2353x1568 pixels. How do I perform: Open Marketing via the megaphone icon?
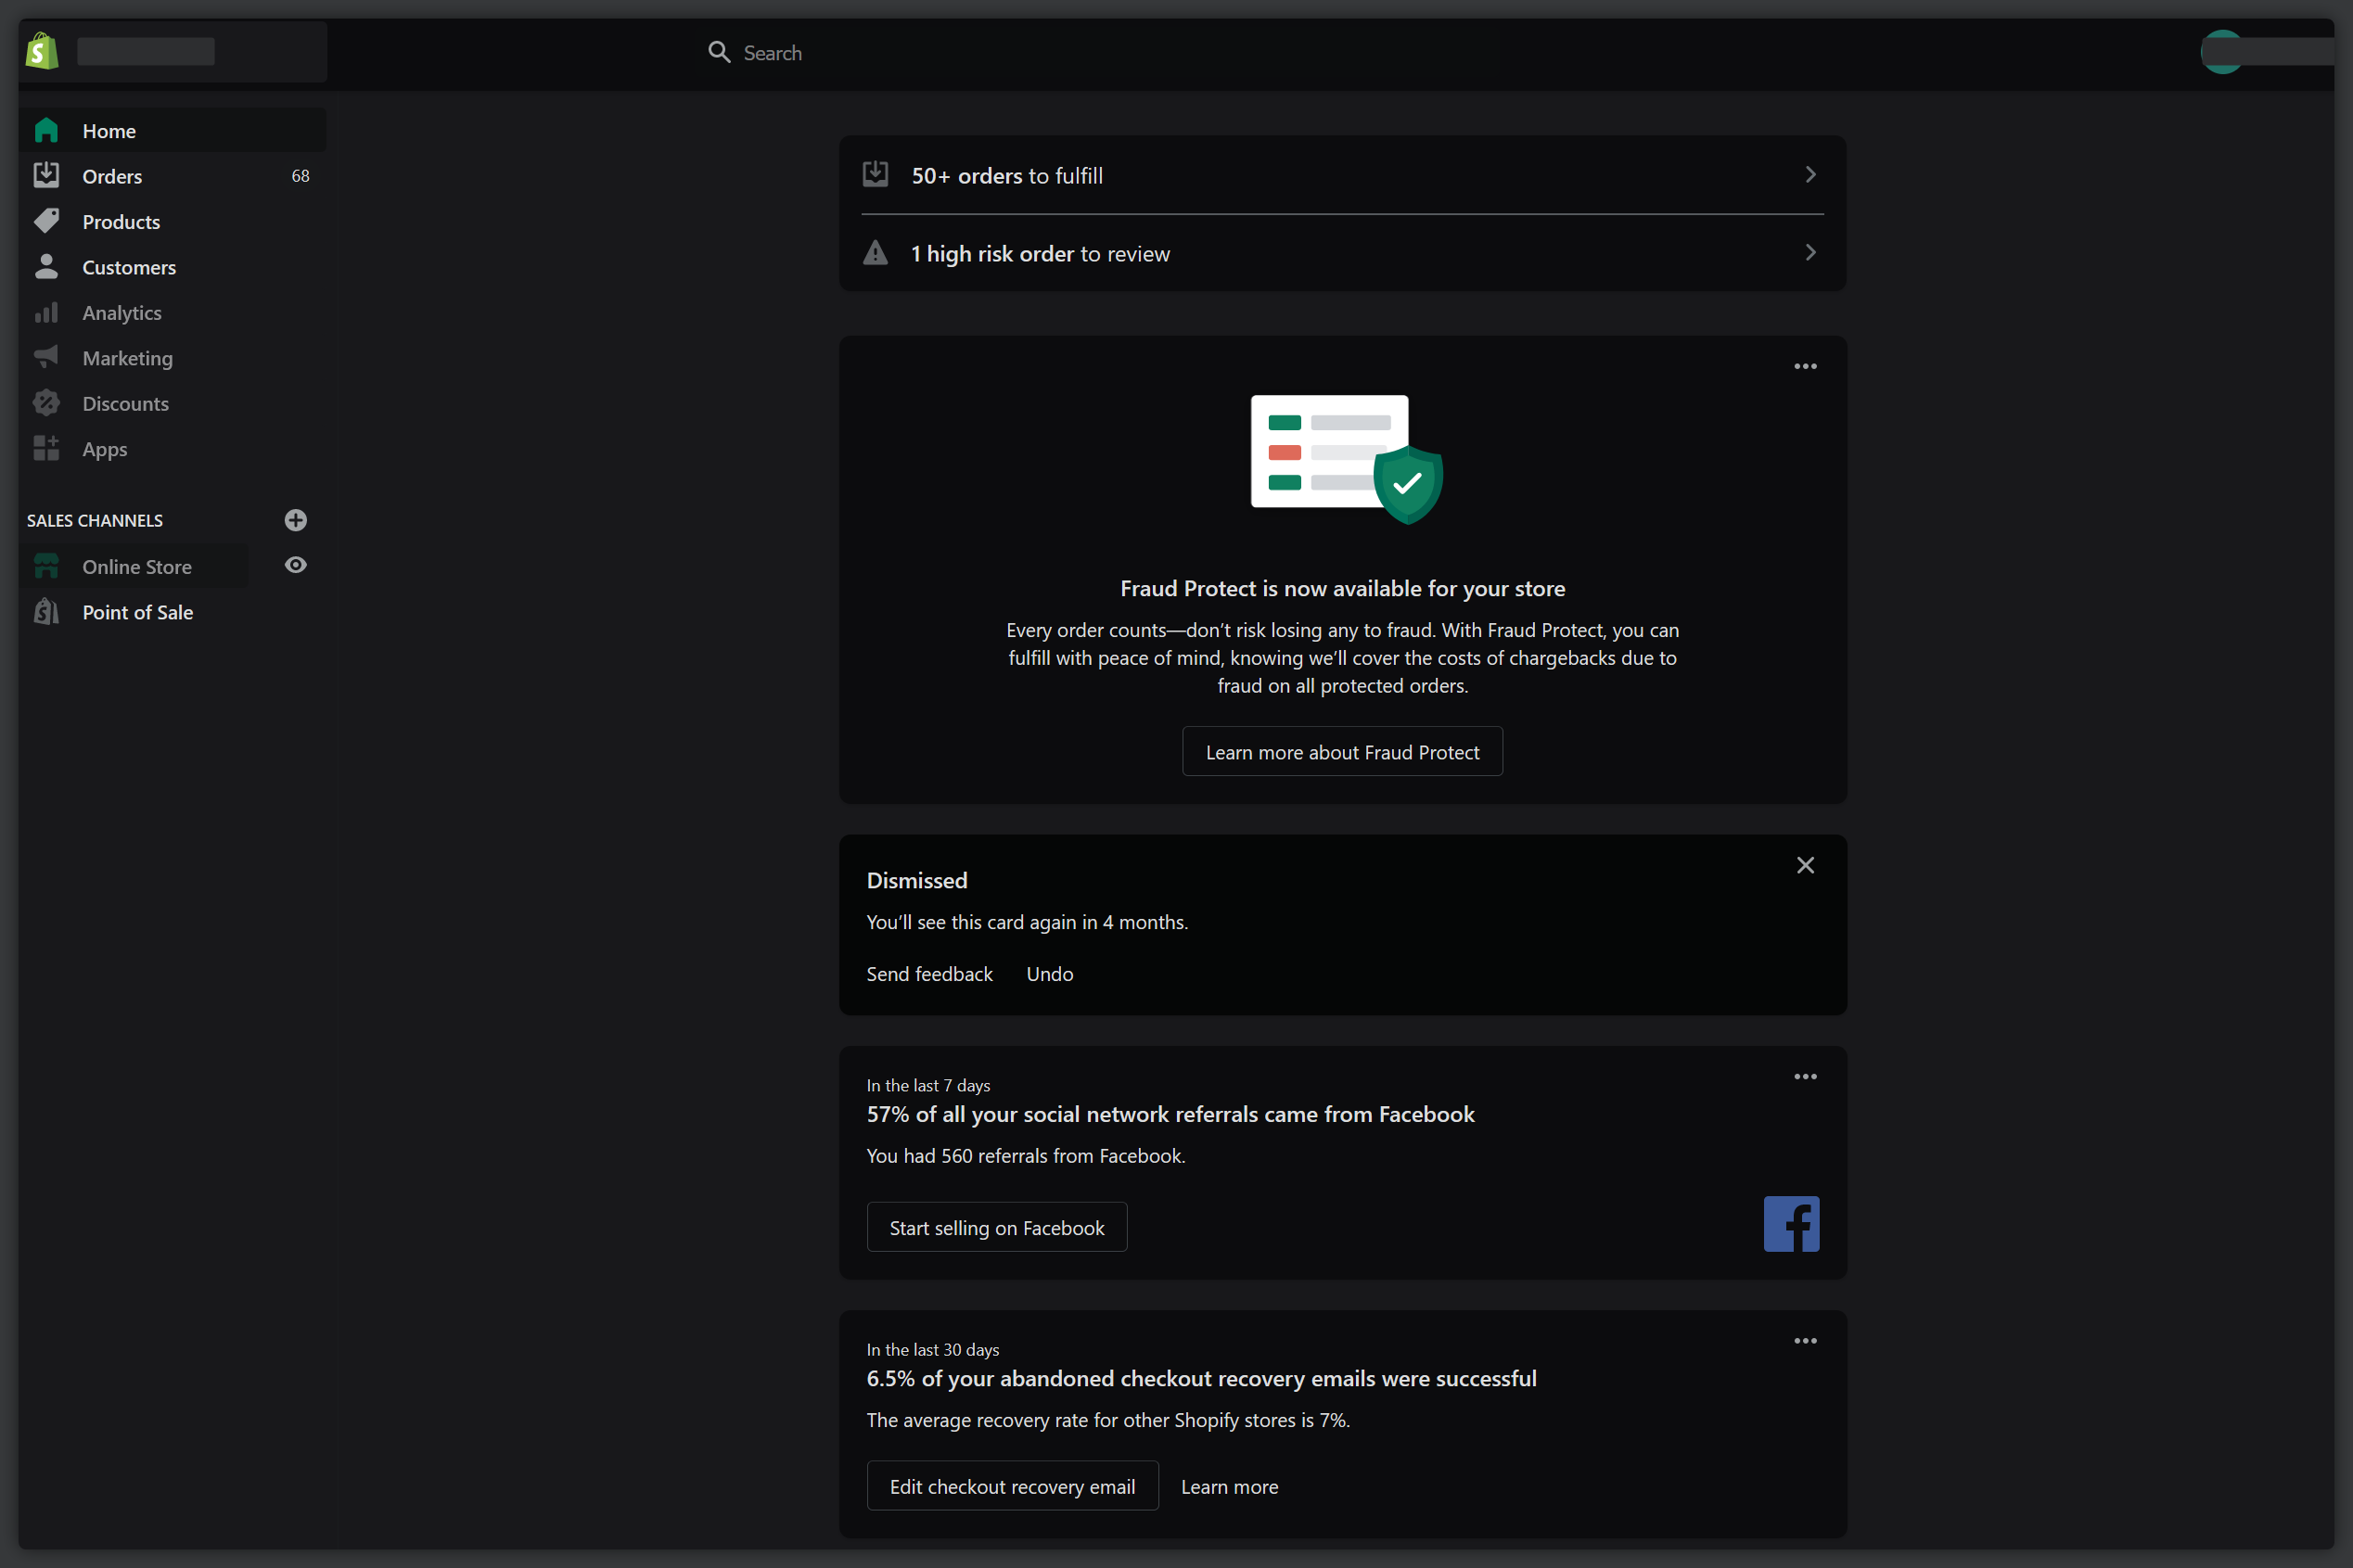(x=46, y=357)
